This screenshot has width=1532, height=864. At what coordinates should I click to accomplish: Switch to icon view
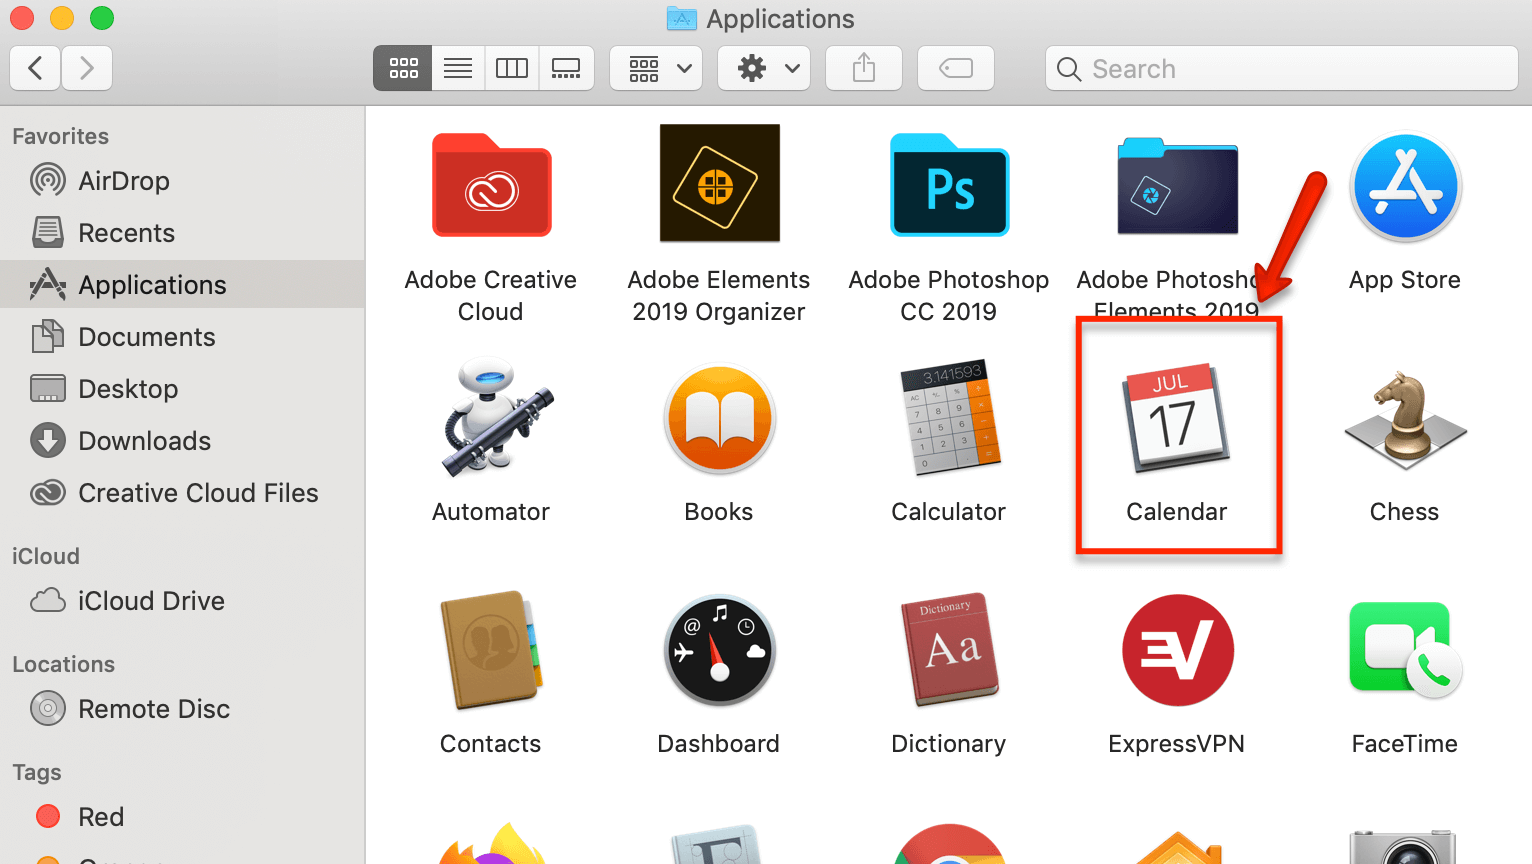pos(403,68)
